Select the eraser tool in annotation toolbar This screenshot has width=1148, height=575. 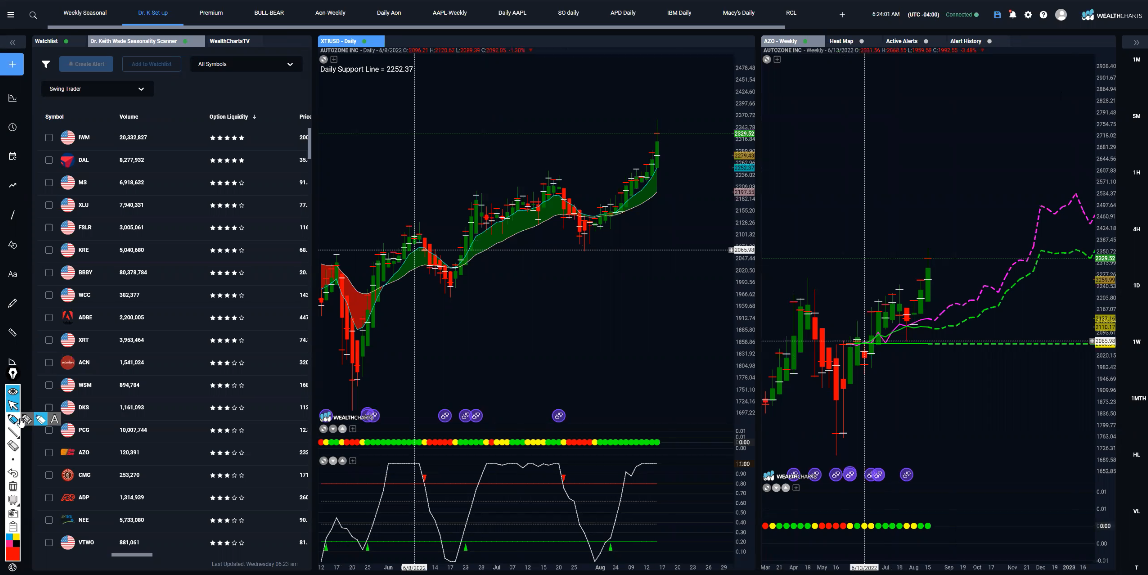tap(12, 445)
